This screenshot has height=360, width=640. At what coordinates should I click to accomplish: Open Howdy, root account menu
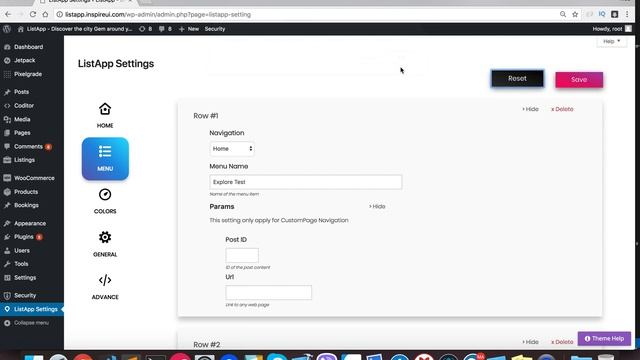(612, 29)
